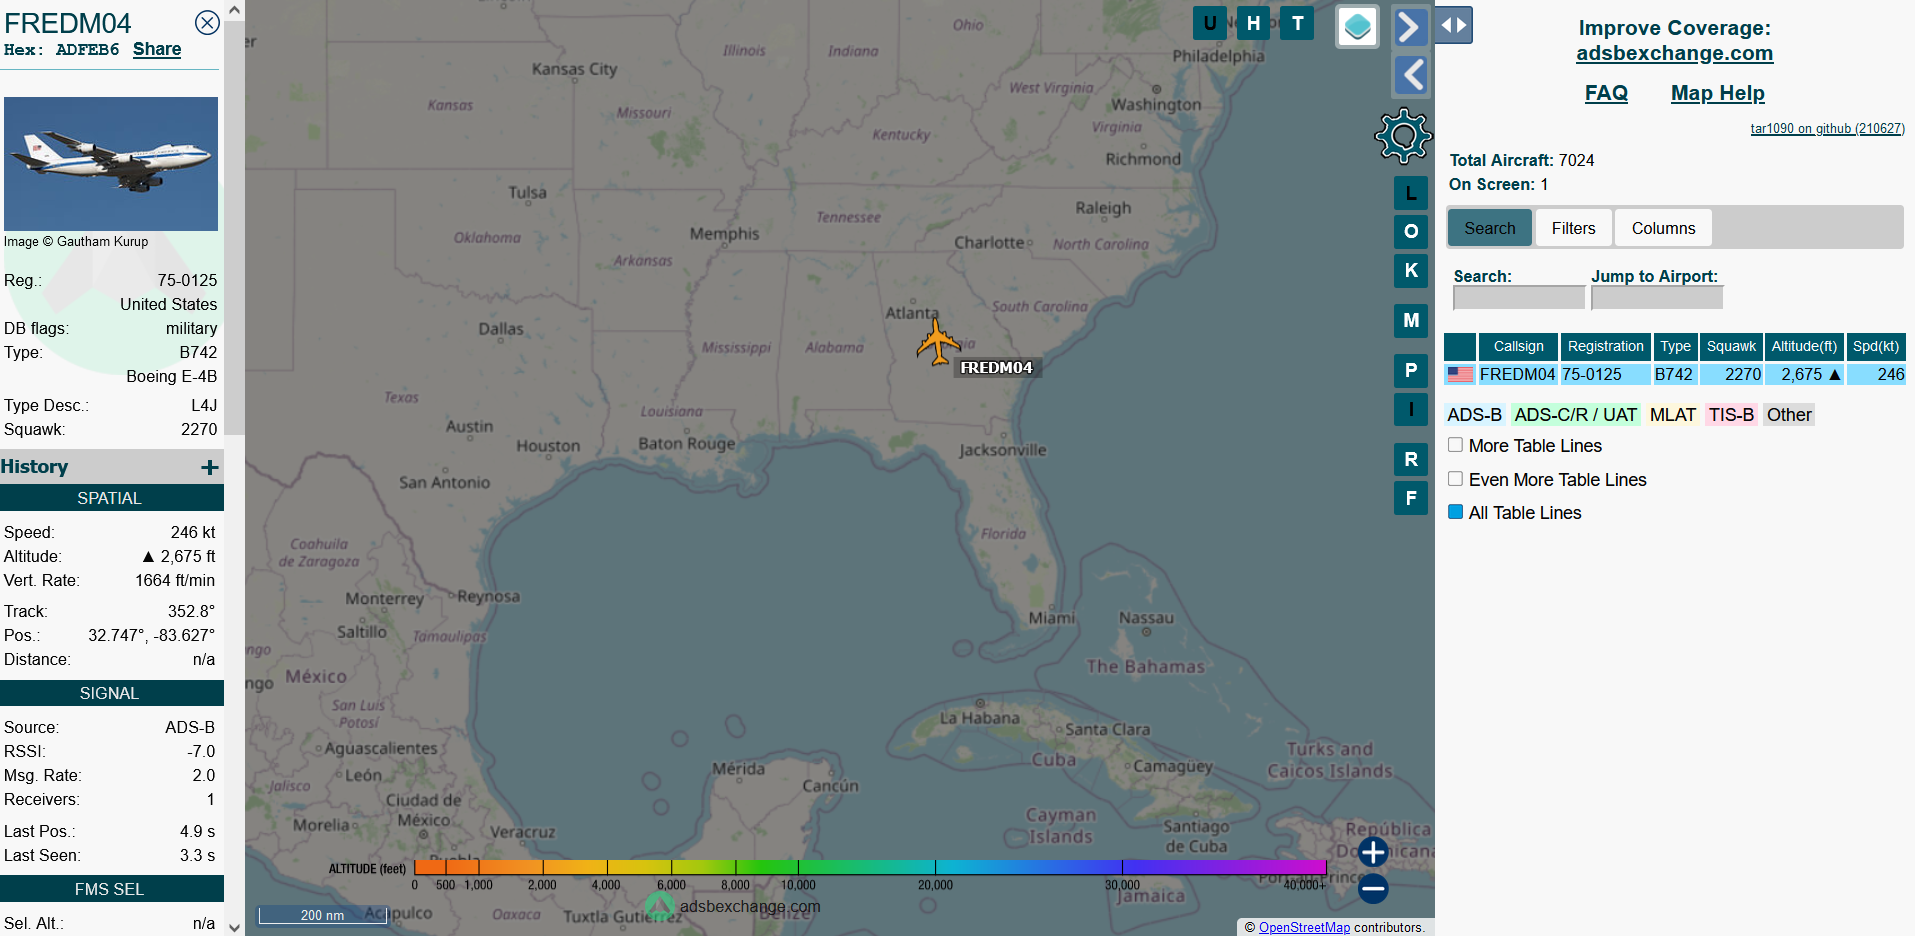Image resolution: width=1915 pixels, height=936 pixels.
Task: Click the U map toggle button
Action: (x=1210, y=23)
